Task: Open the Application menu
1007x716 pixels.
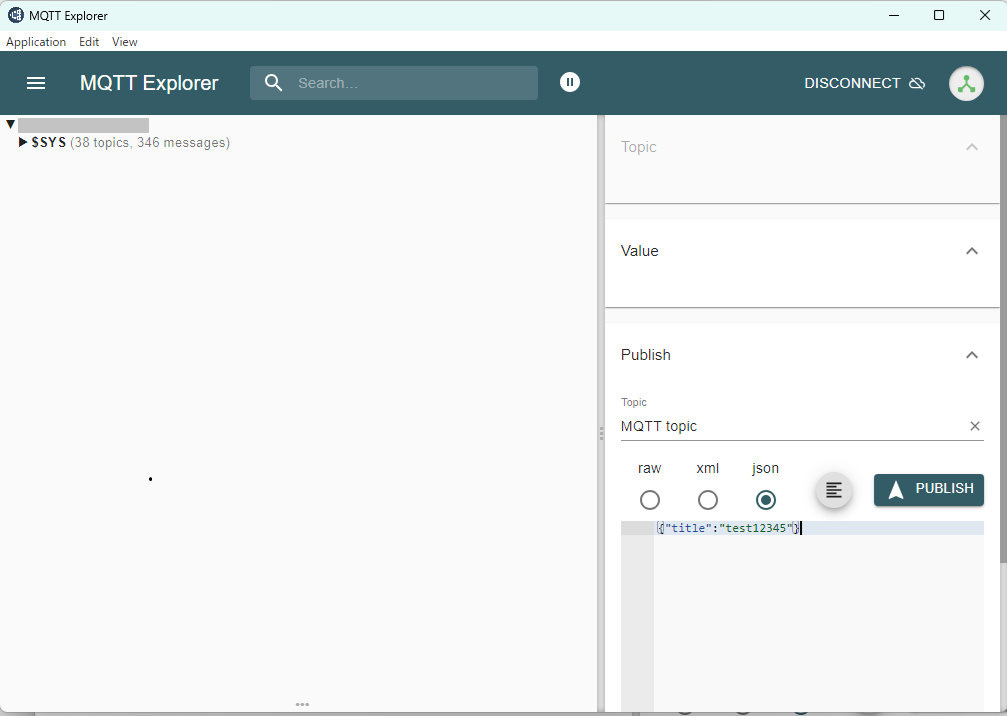Action: coord(36,42)
